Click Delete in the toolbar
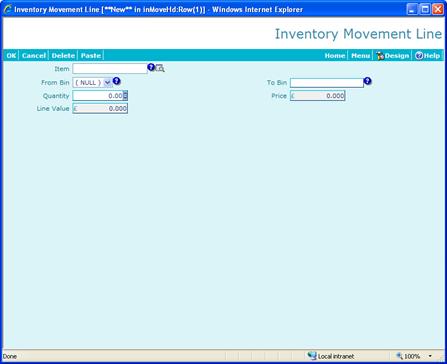 click(x=63, y=56)
